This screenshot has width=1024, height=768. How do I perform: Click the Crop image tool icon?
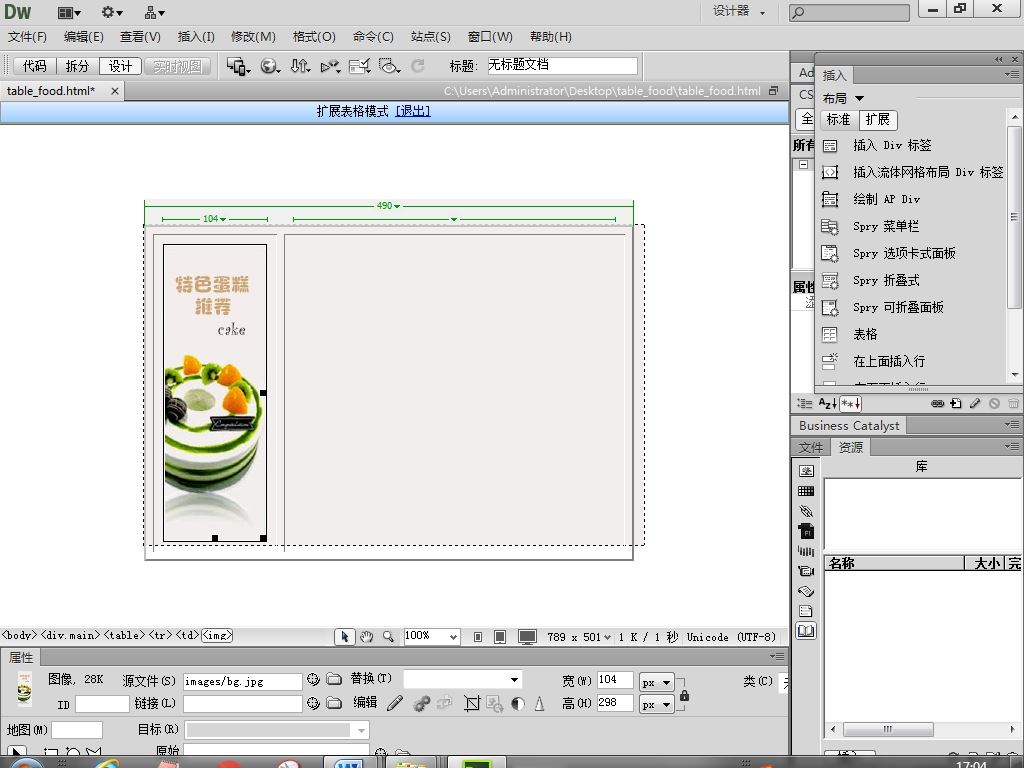(472, 704)
